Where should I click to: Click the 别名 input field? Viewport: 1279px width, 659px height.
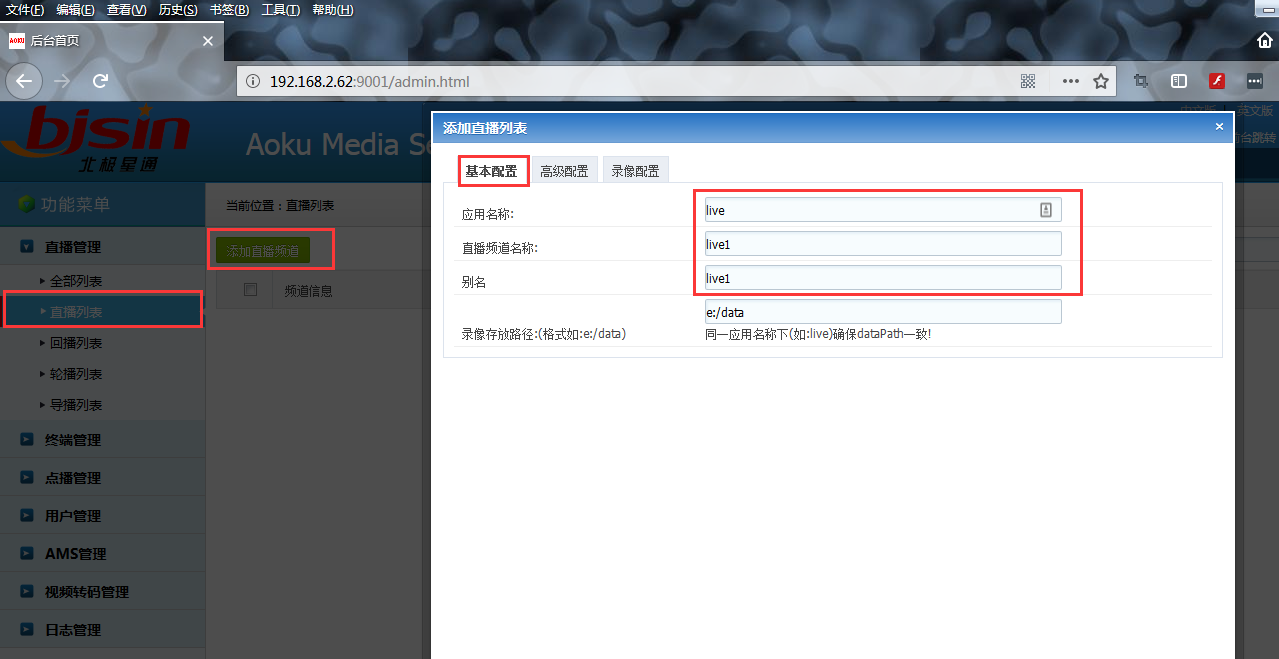pos(883,278)
